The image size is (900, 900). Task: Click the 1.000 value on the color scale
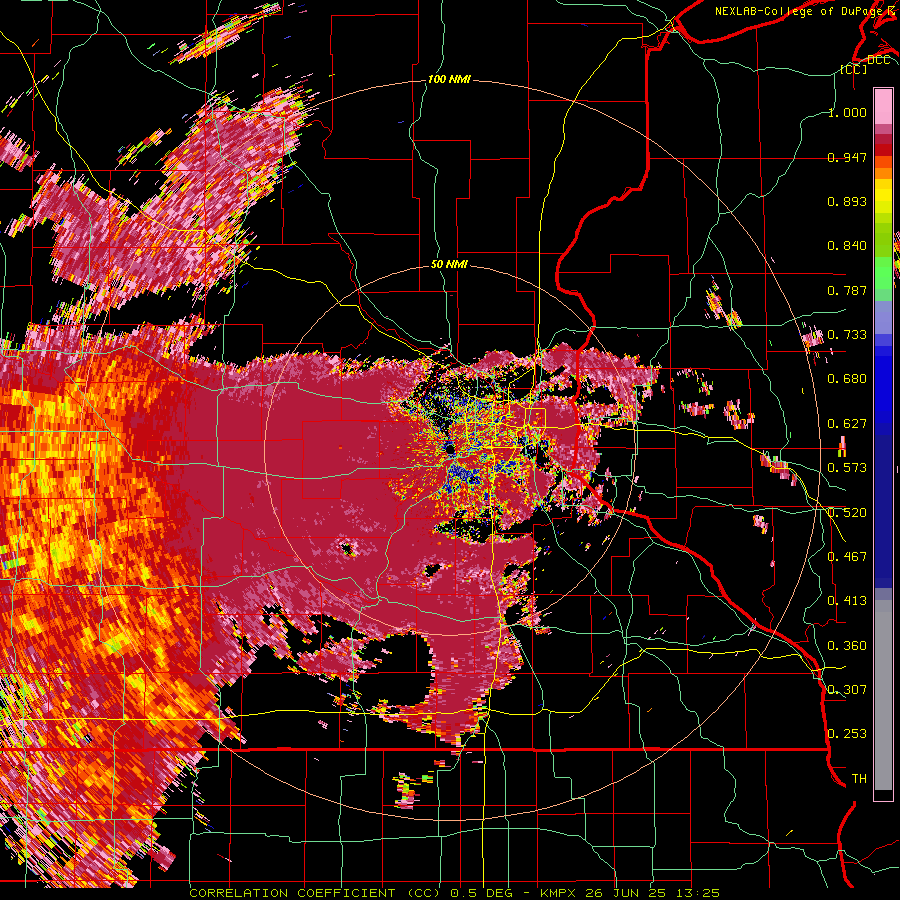847,112
